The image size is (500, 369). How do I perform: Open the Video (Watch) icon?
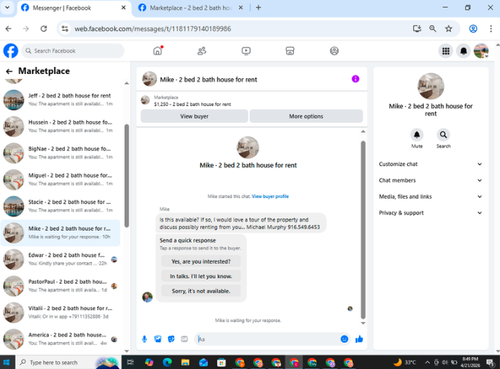[x=246, y=51]
